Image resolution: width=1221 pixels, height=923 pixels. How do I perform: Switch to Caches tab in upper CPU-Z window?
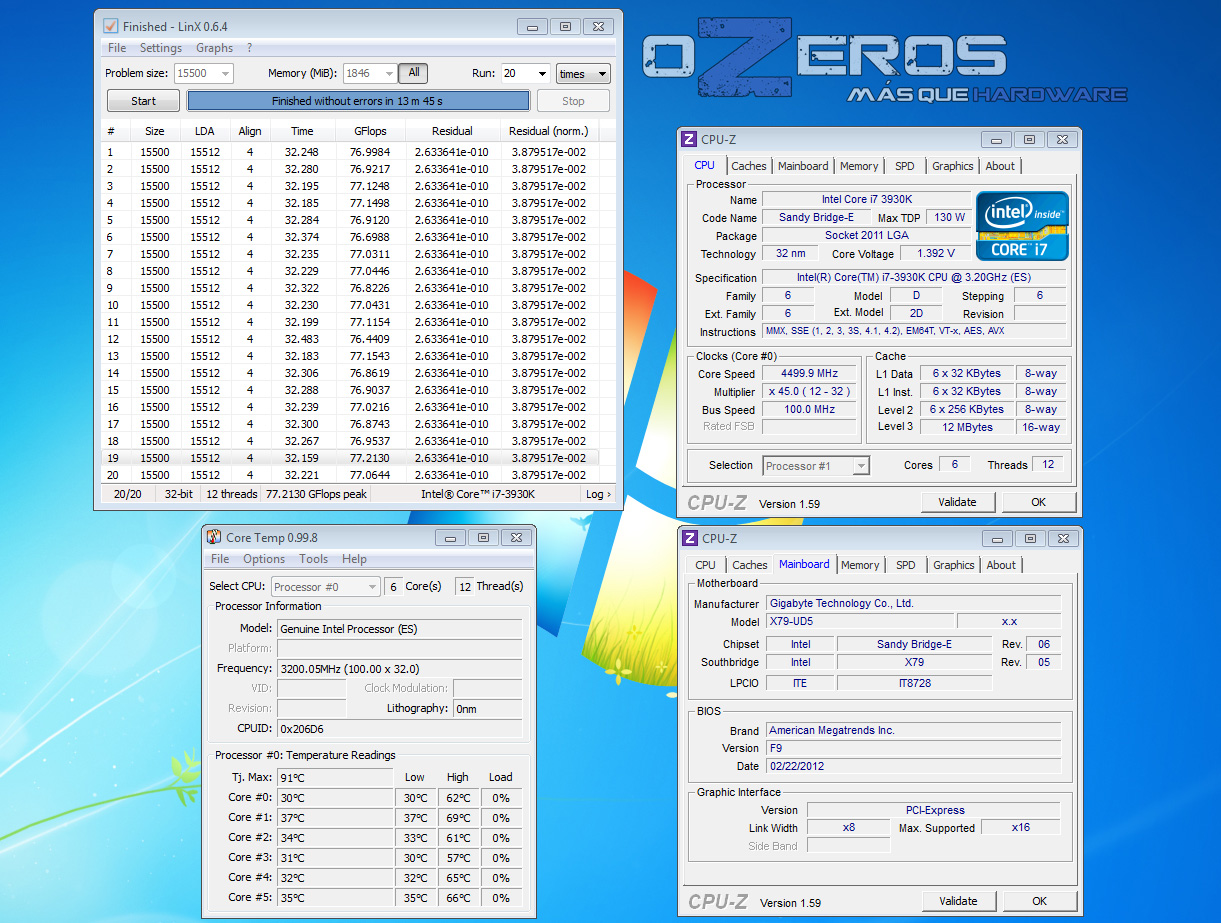point(748,166)
